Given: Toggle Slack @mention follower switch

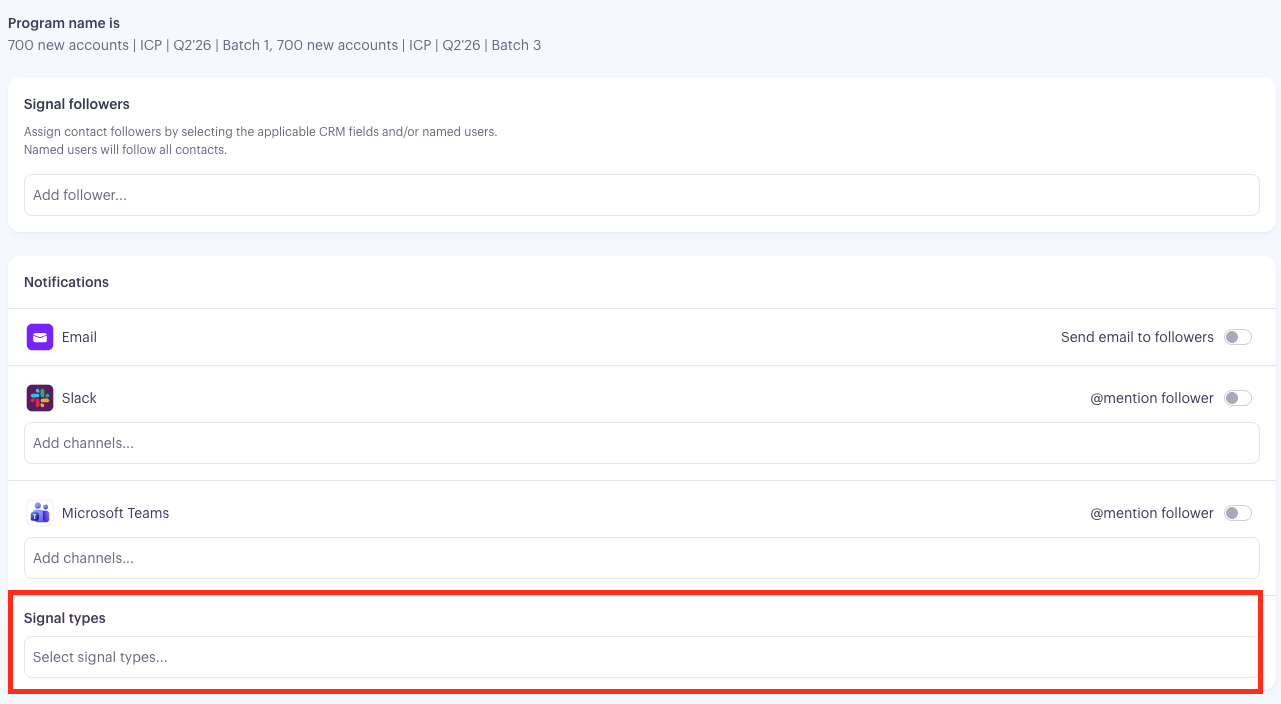Looking at the screenshot, I should tap(1238, 398).
